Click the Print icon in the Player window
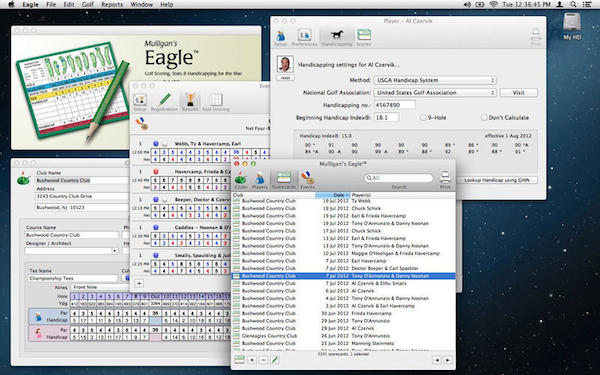600x375 pixels. coord(535,38)
